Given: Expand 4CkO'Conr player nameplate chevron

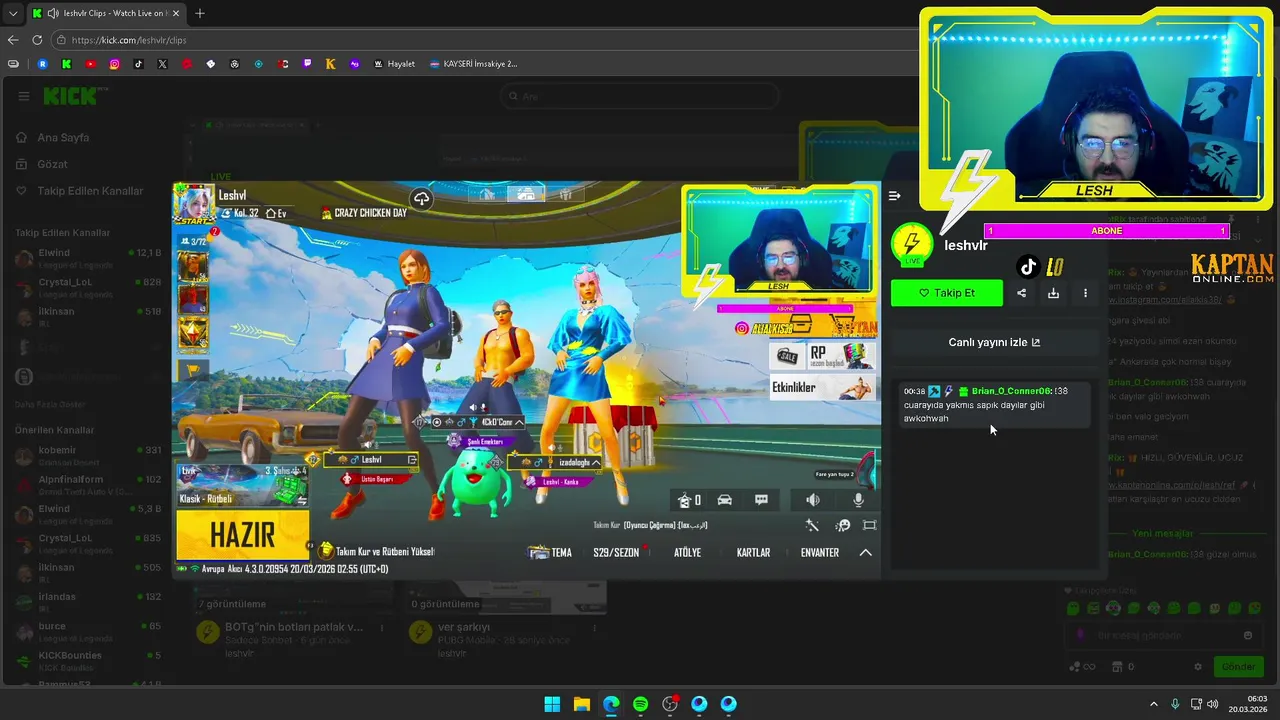Looking at the screenshot, I should pyautogui.click(x=519, y=422).
